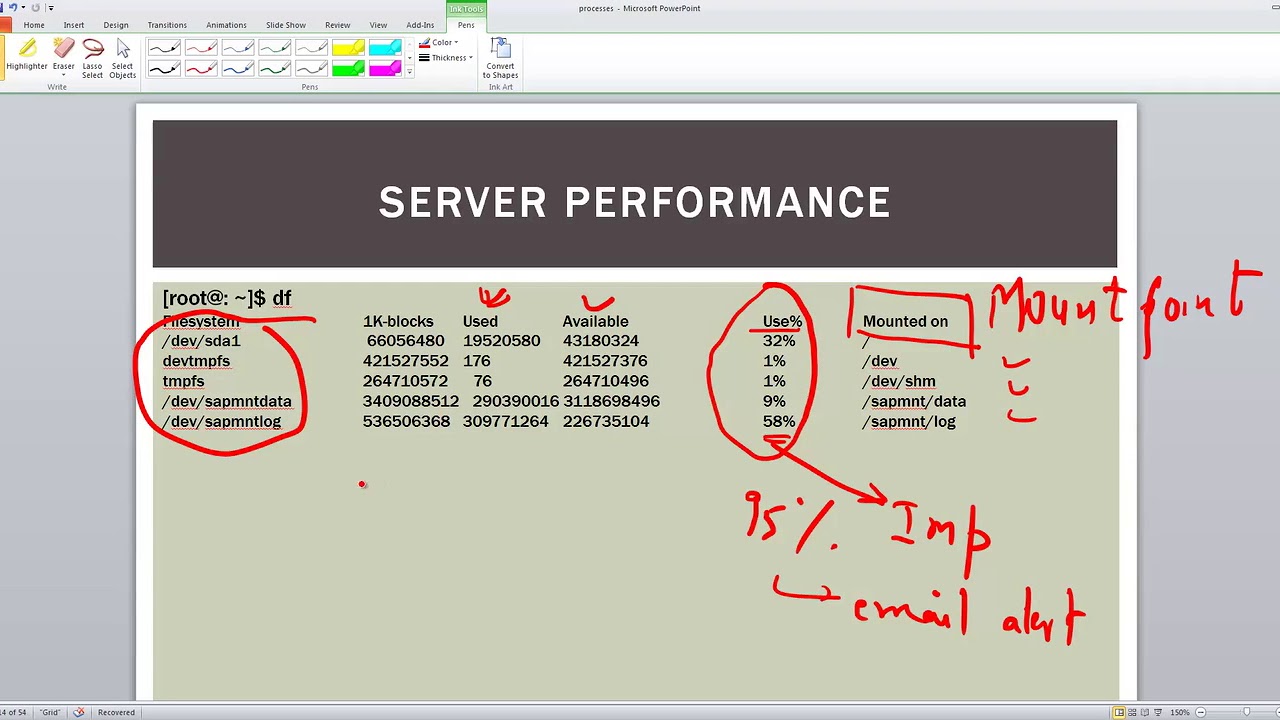Click the "/dev/shm" mount point text

pyautogui.click(x=899, y=381)
